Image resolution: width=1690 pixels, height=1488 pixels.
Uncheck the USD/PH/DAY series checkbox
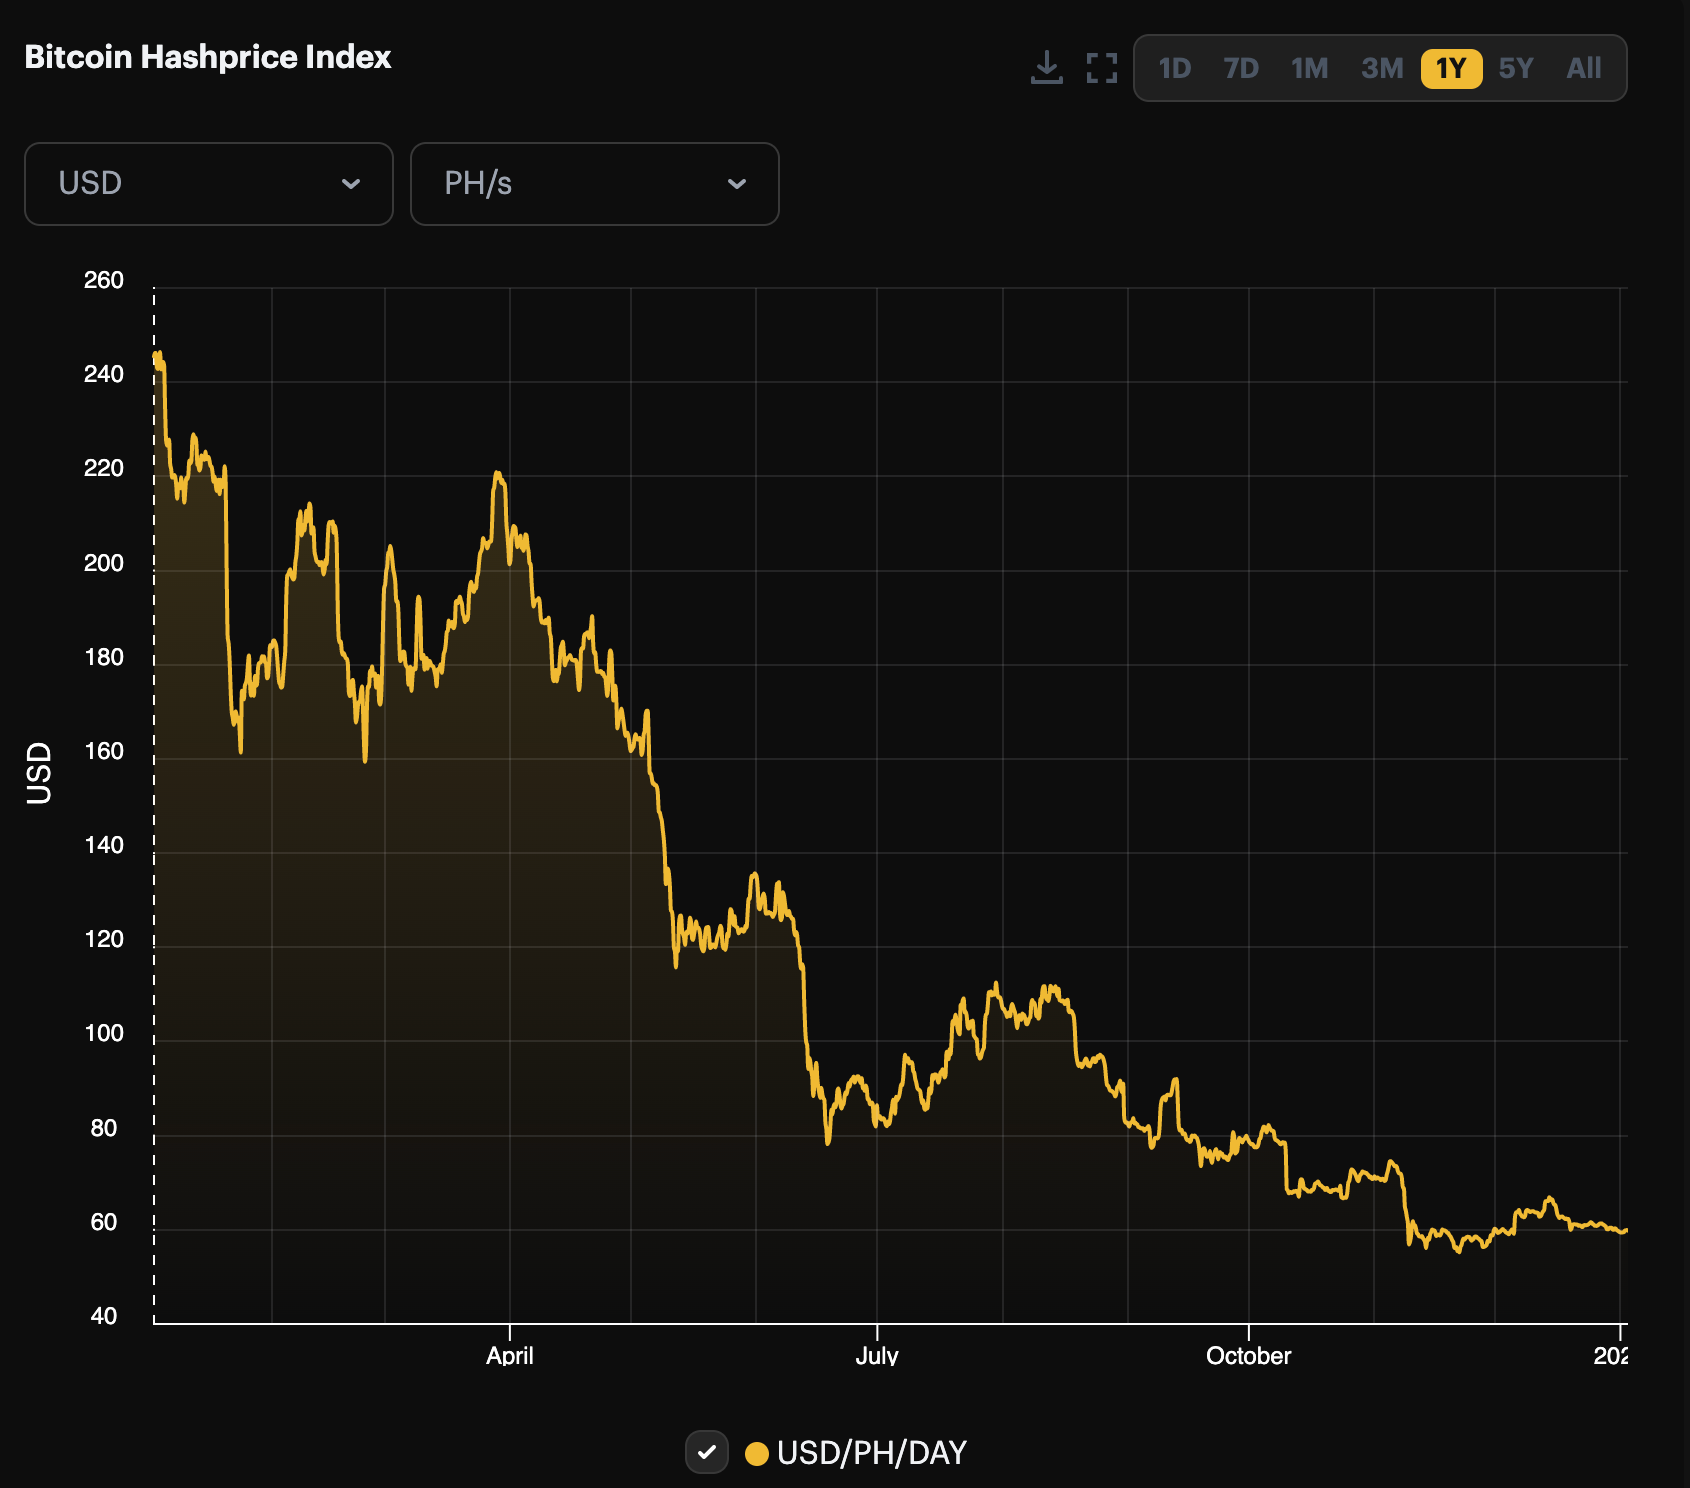pos(707,1452)
